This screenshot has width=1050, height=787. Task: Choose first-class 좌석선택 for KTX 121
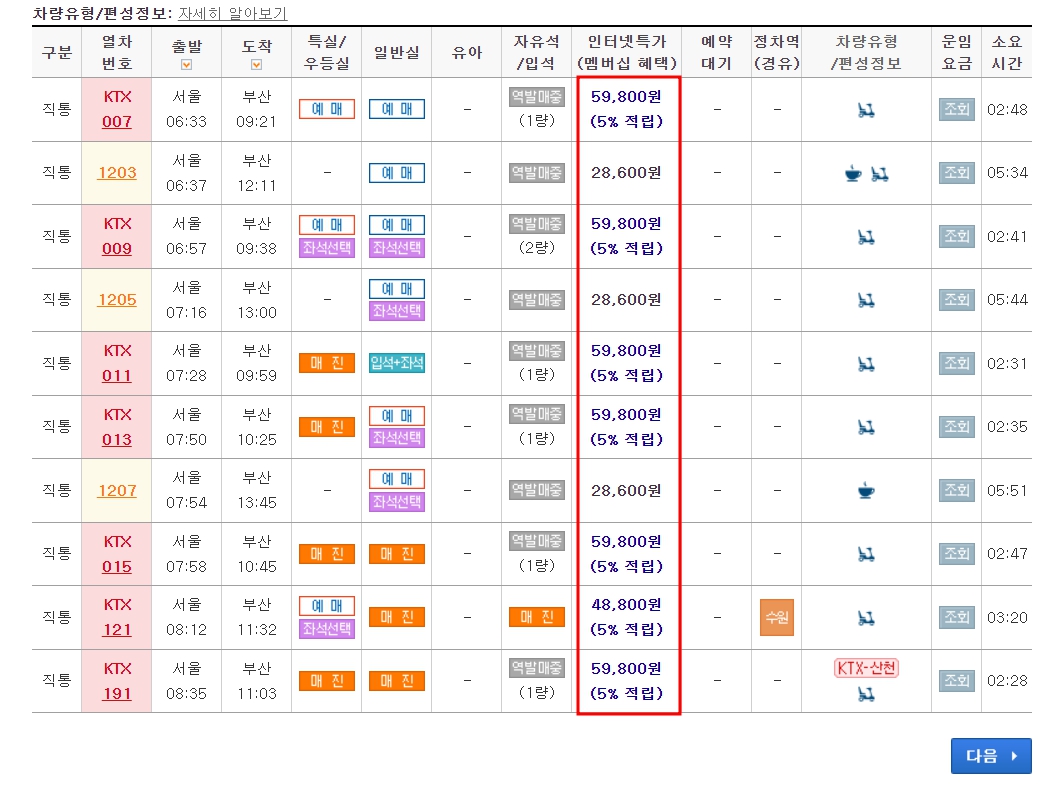pyautogui.click(x=327, y=629)
